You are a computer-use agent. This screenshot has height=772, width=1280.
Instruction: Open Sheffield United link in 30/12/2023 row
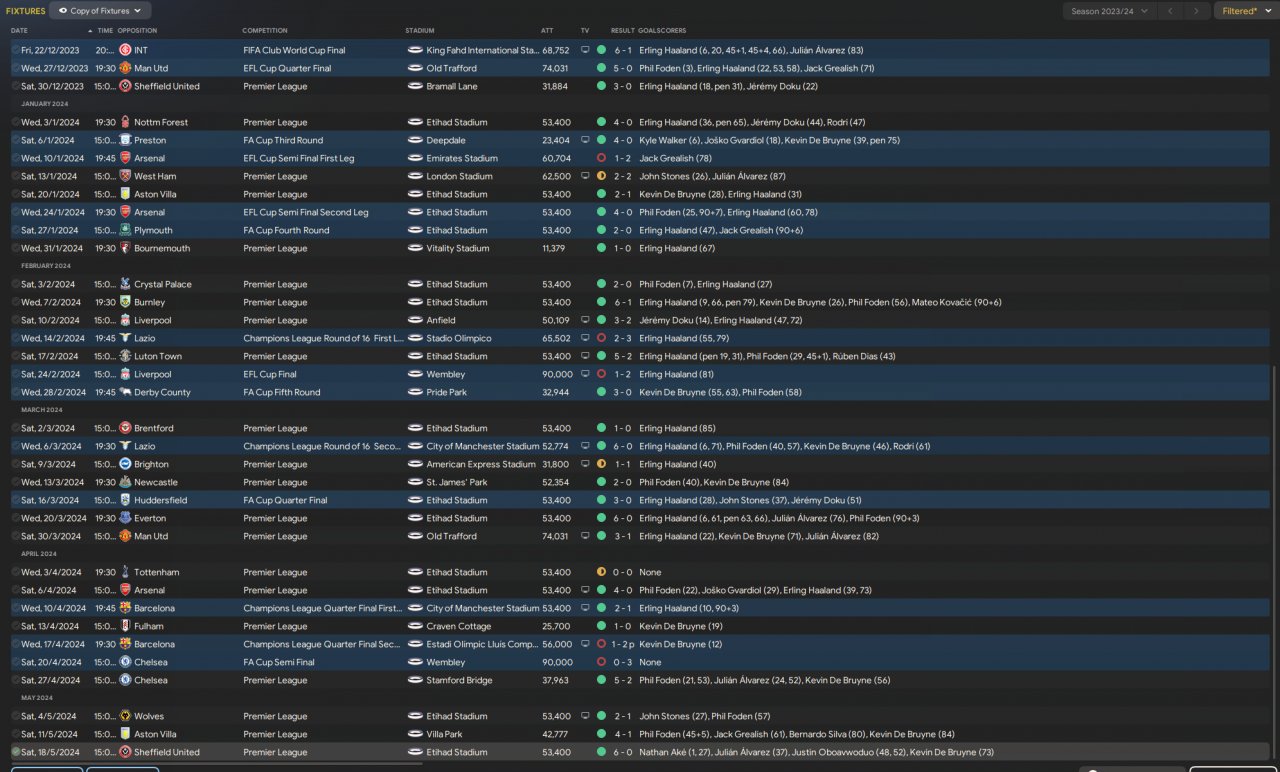tap(167, 86)
